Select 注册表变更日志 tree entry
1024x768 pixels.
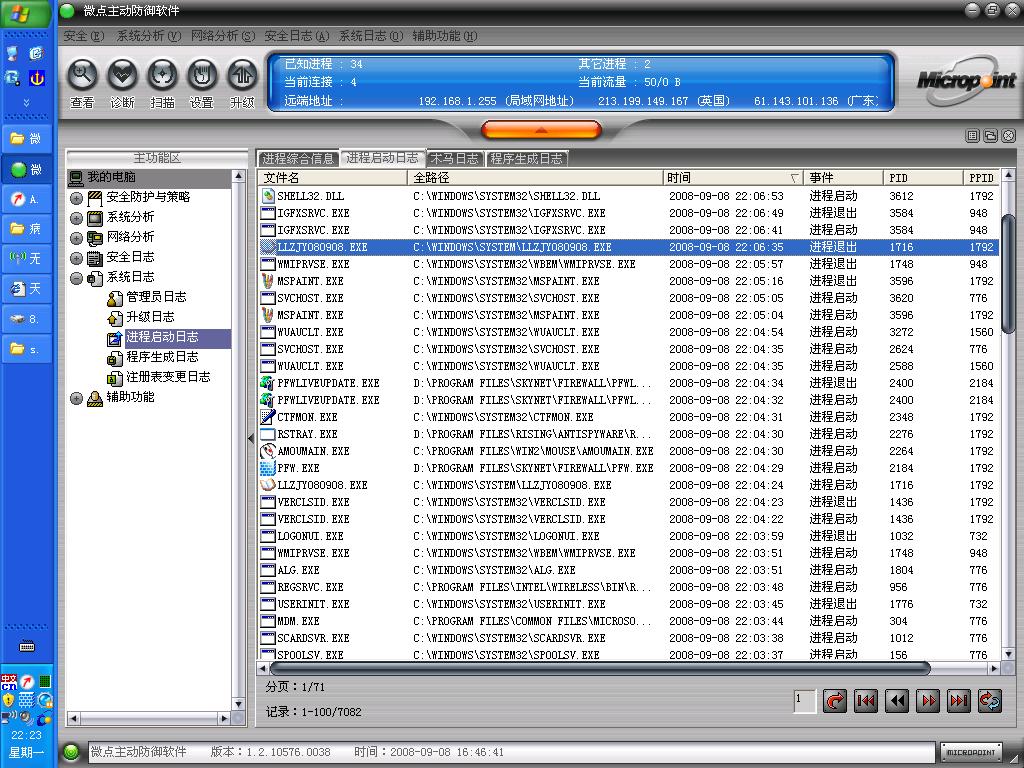tap(168, 377)
